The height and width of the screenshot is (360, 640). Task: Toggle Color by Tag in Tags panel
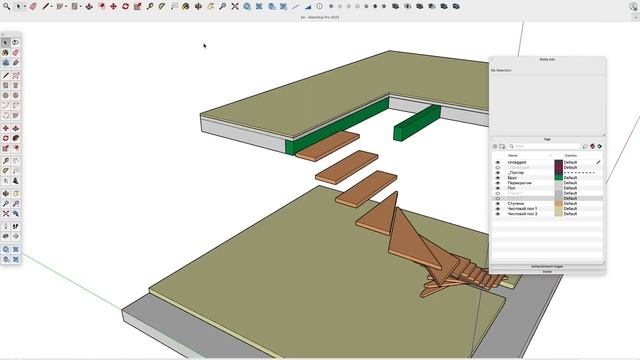click(592, 146)
